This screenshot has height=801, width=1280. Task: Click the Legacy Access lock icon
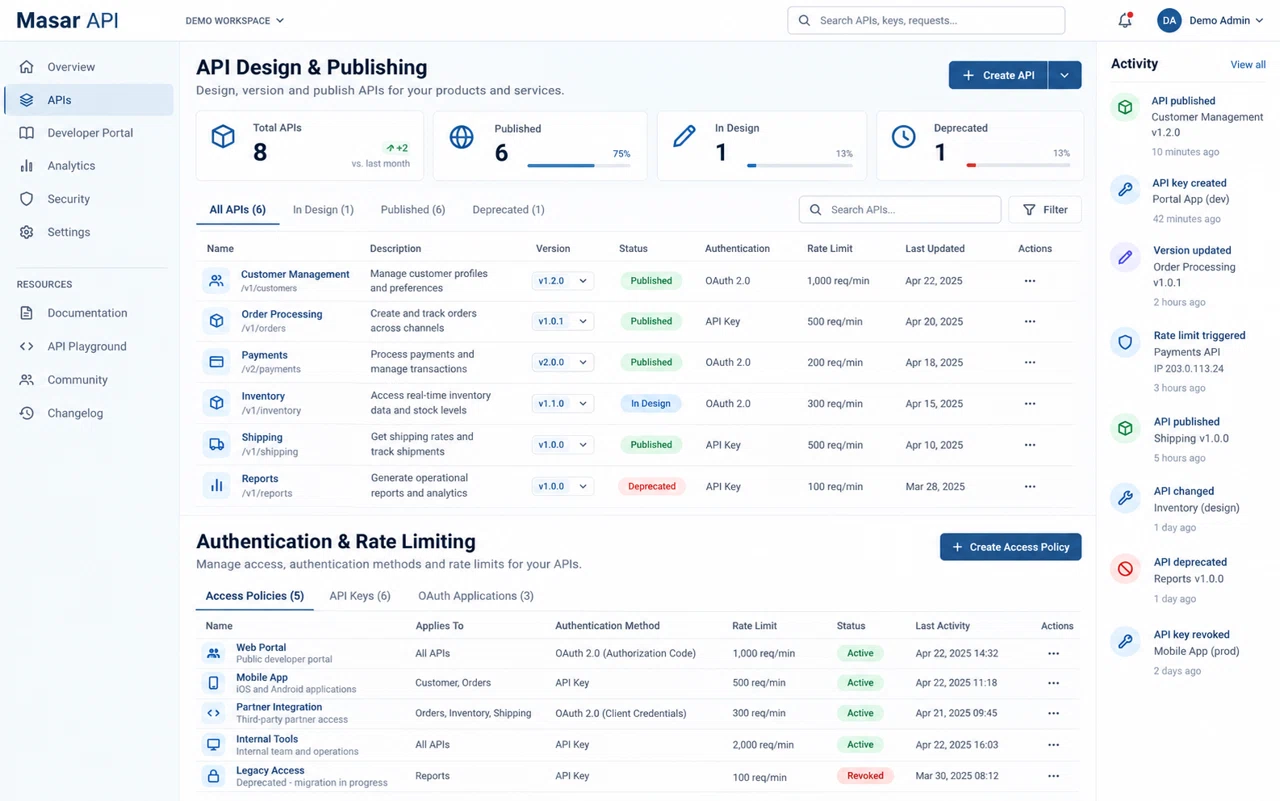coord(213,776)
